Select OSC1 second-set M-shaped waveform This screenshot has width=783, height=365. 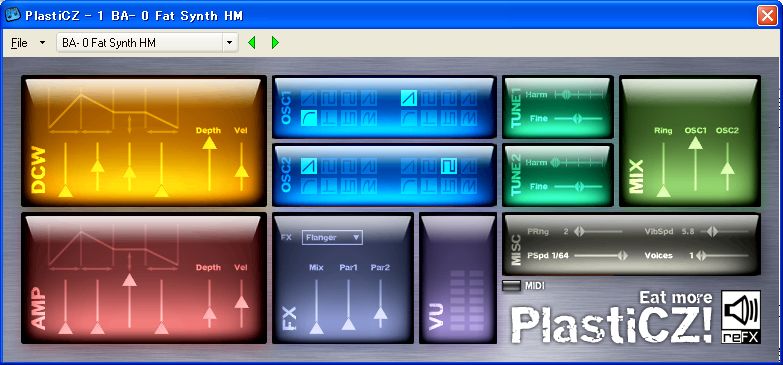(468, 118)
